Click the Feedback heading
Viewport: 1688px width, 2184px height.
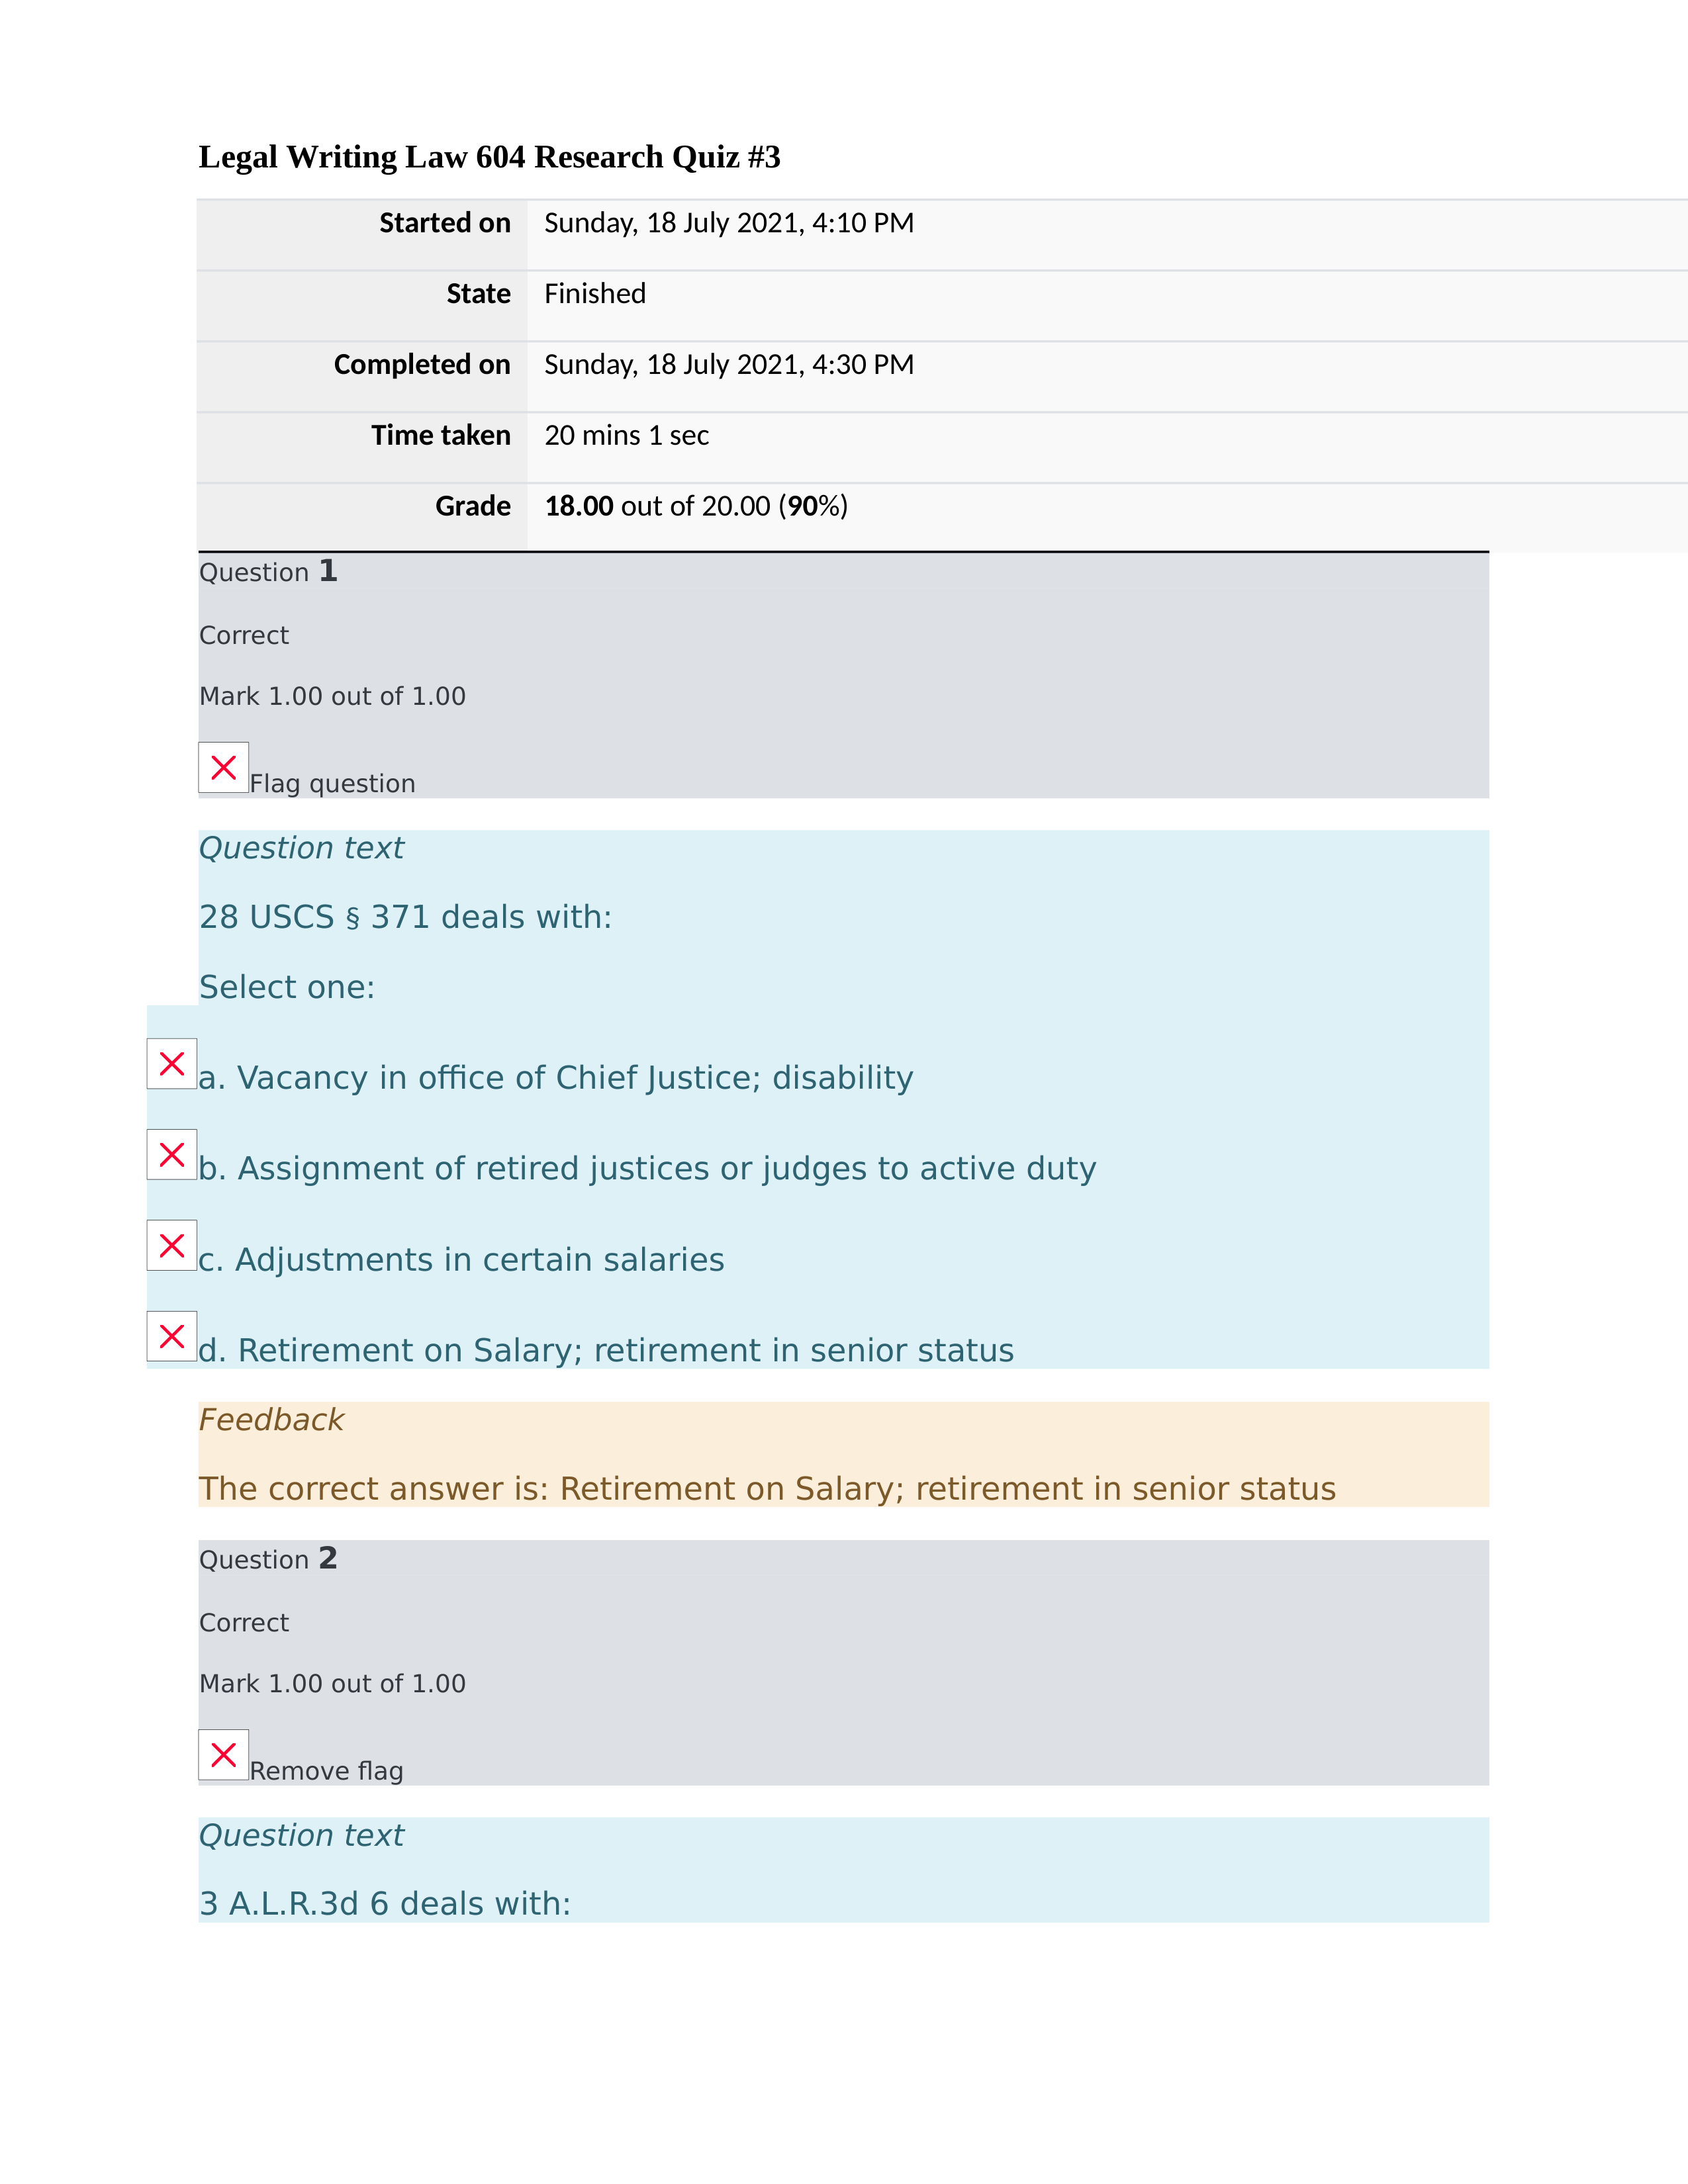coord(271,1420)
